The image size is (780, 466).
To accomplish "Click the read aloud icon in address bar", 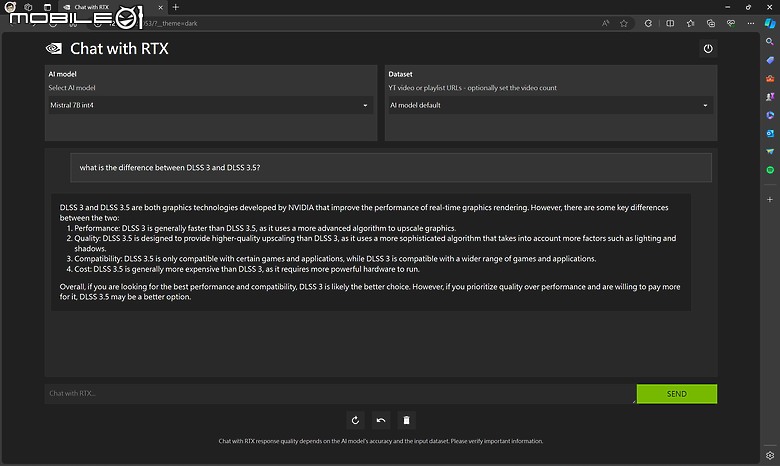I will point(605,23).
